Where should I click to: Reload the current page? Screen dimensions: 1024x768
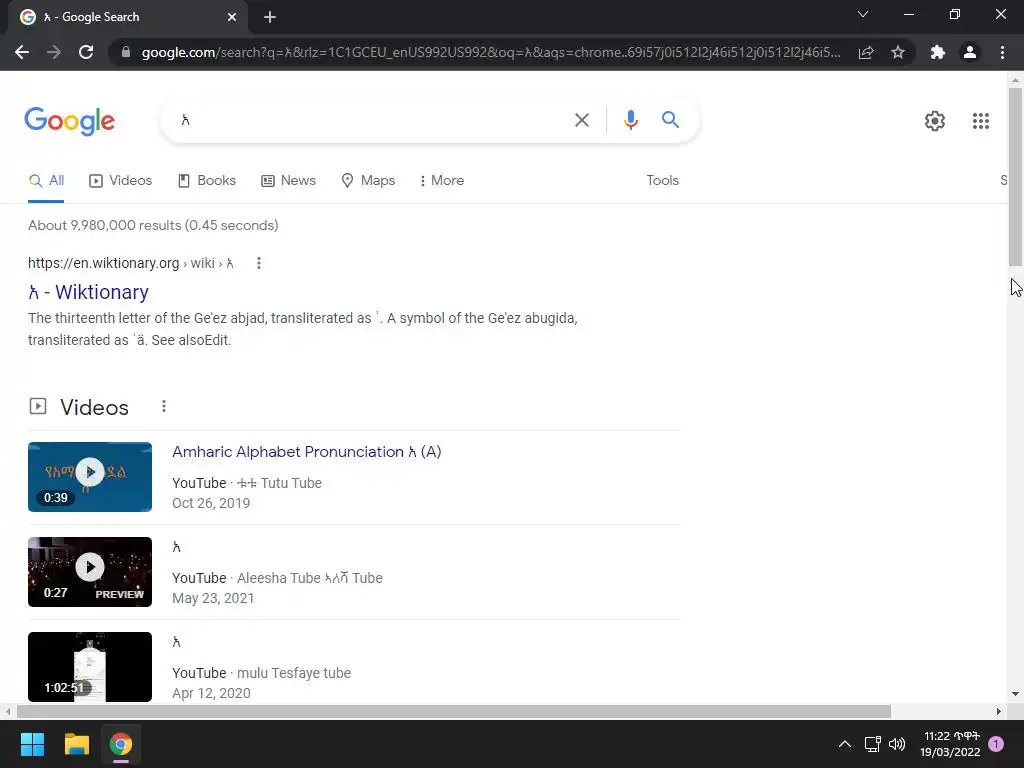[x=86, y=52]
